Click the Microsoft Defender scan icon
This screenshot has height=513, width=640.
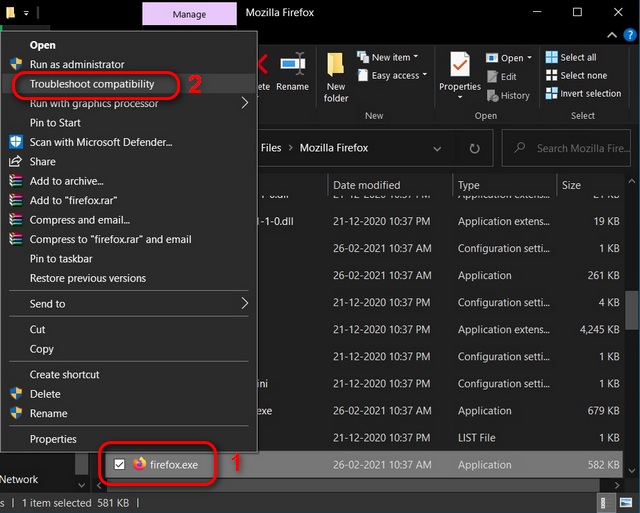[x=16, y=142]
